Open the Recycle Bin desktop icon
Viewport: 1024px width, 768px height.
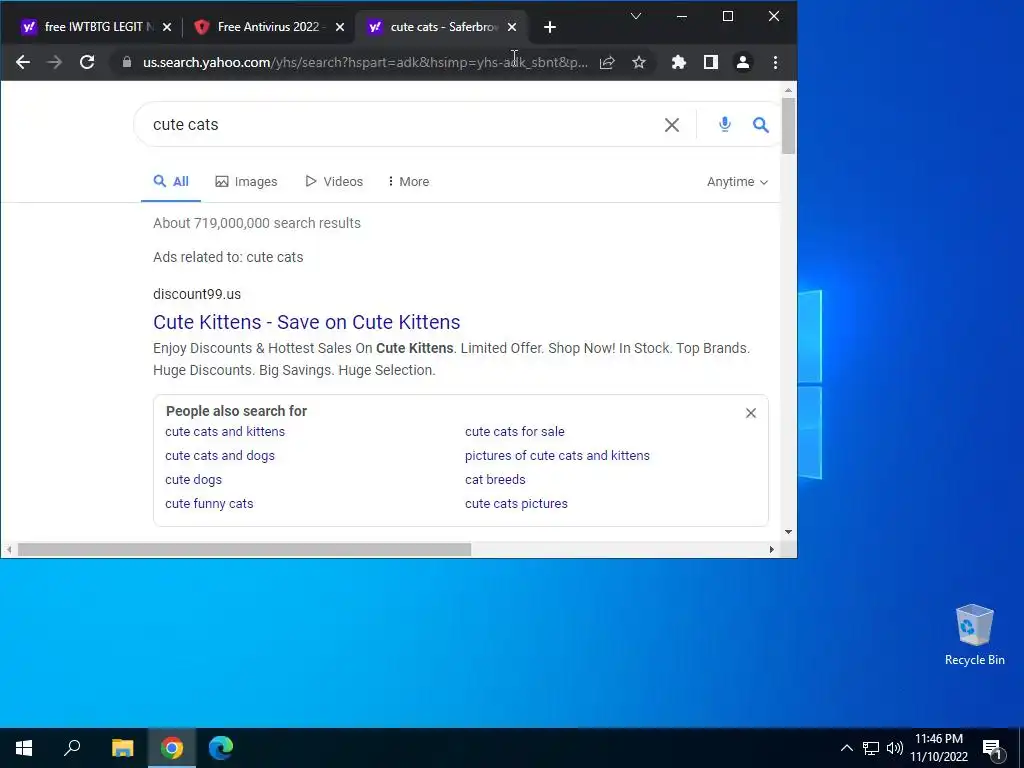click(974, 634)
